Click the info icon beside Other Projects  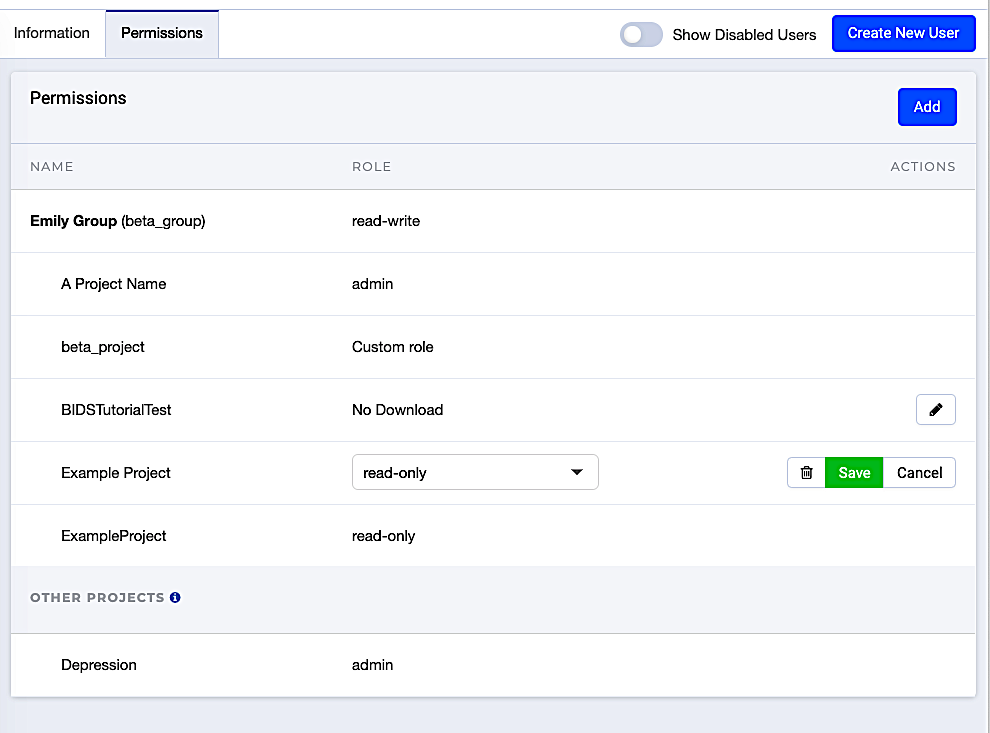(175, 598)
